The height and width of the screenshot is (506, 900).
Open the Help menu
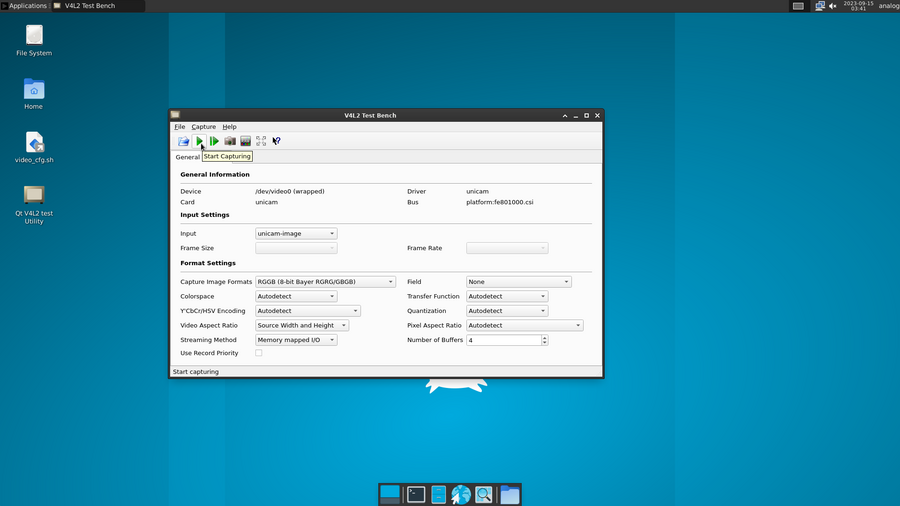230,127
